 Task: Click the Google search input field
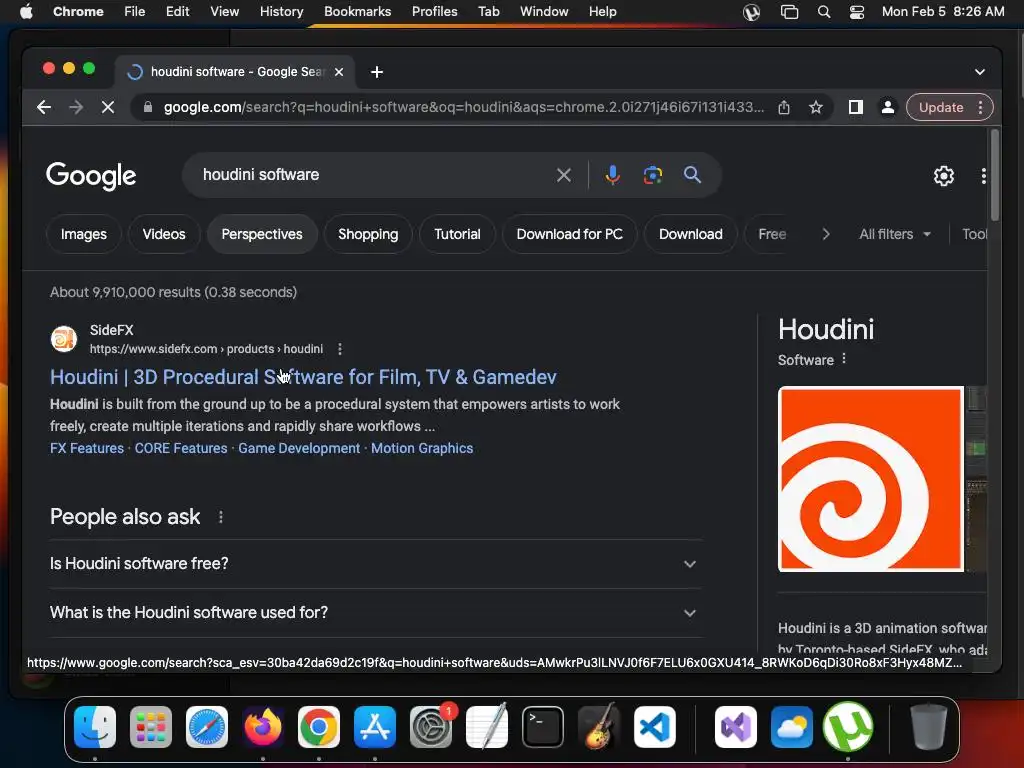pyautogui.click(x=372, y=175)
